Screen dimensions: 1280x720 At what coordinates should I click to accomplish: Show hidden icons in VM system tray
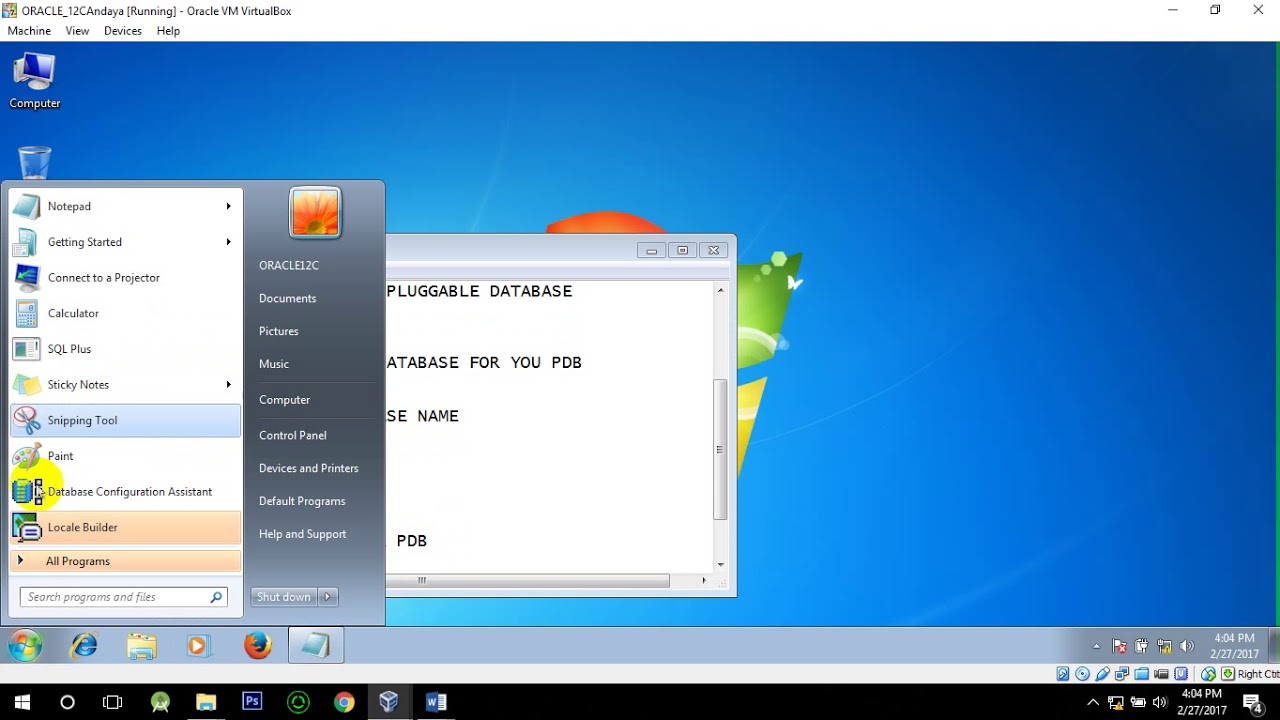click(x=1096, y=647)
